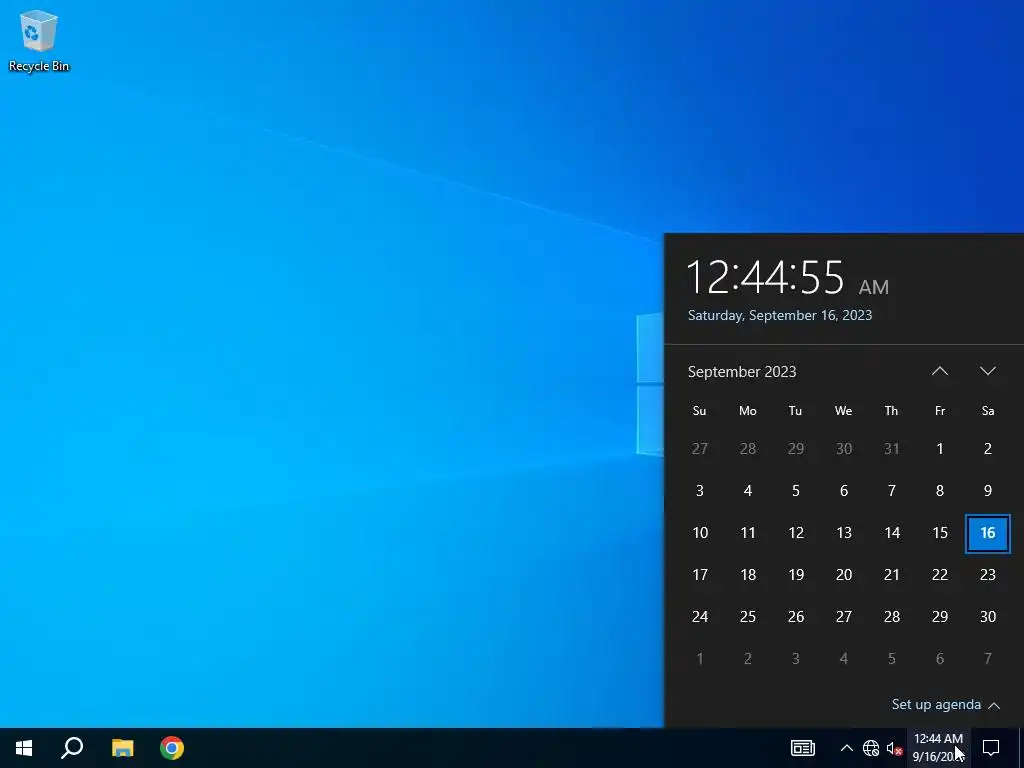
Task: Select dimmed August 27 in calendar
Action: pyautogui.click(x=700, y=449)
